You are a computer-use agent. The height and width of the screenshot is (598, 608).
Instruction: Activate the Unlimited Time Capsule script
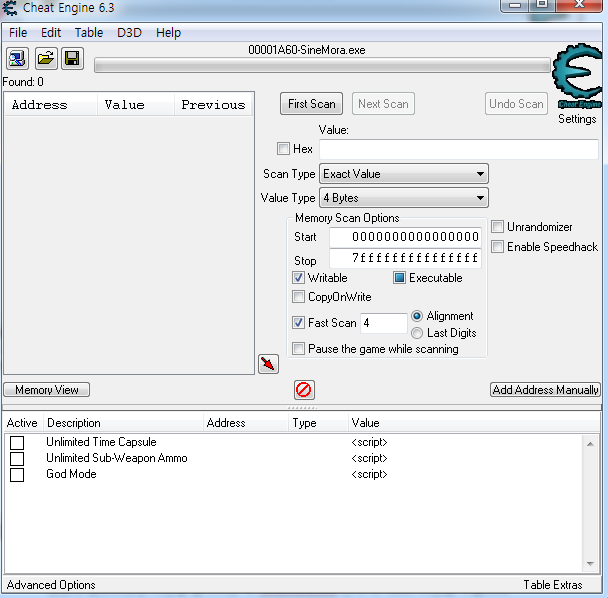click(x=17, y=442)
